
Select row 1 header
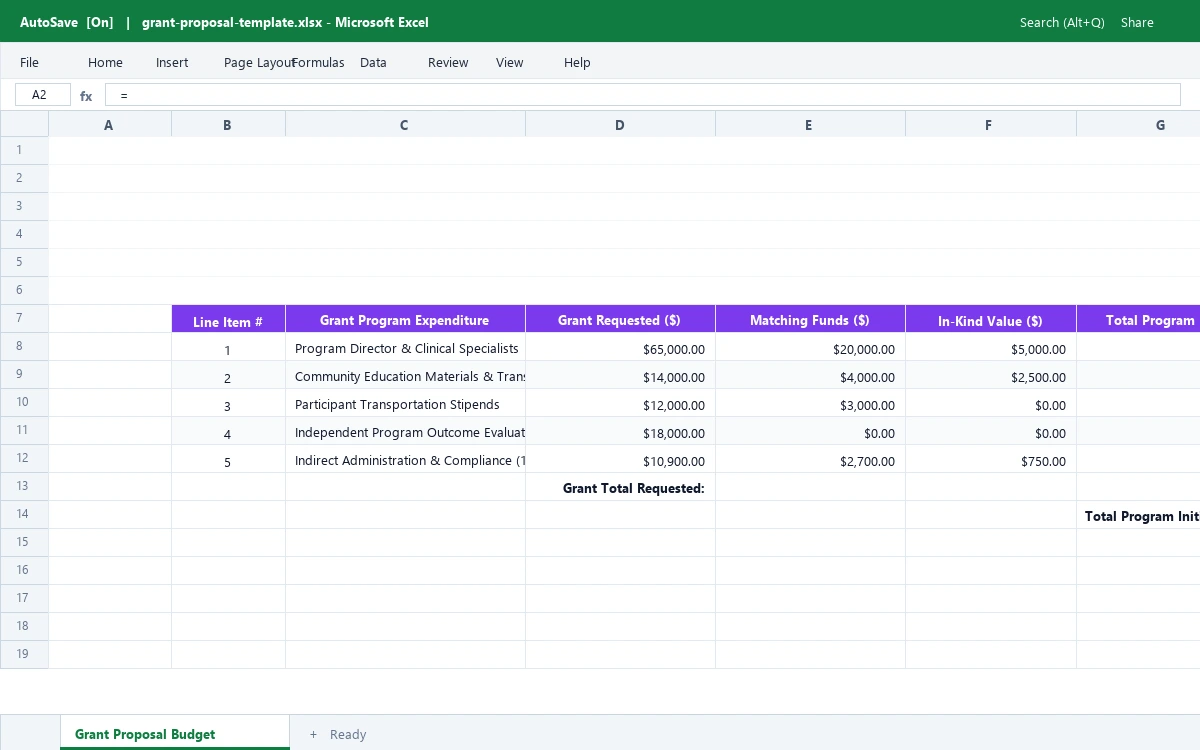pyautogui.click(x=24, y=150)
